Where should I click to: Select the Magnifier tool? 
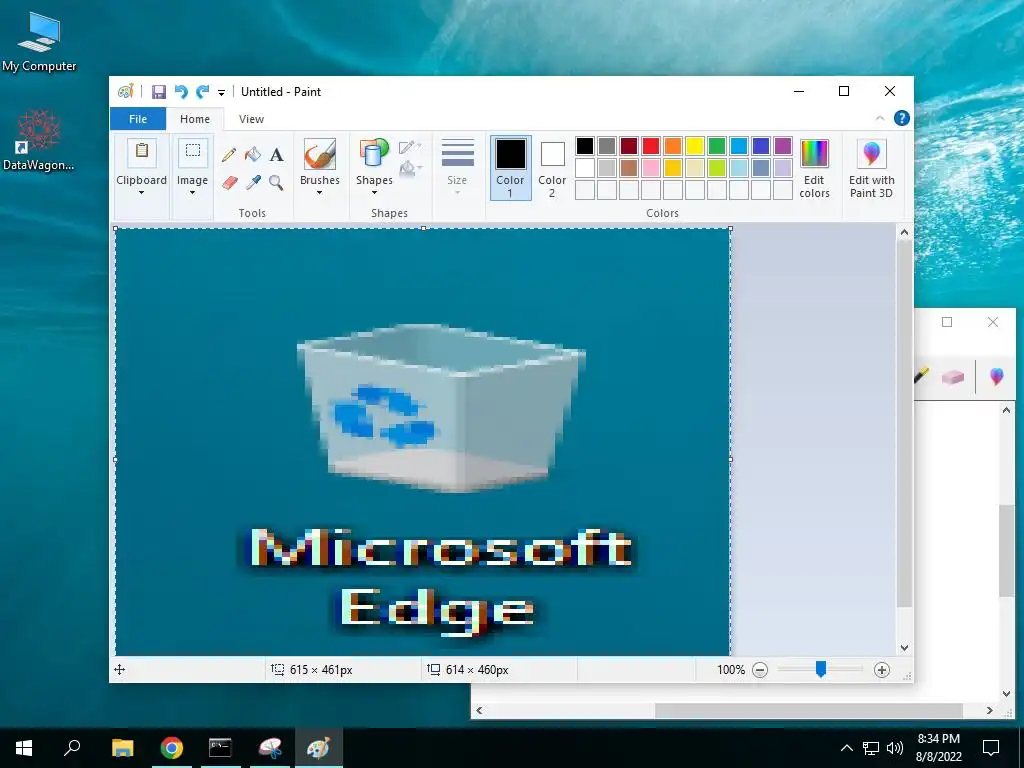(x=276, y=182)
